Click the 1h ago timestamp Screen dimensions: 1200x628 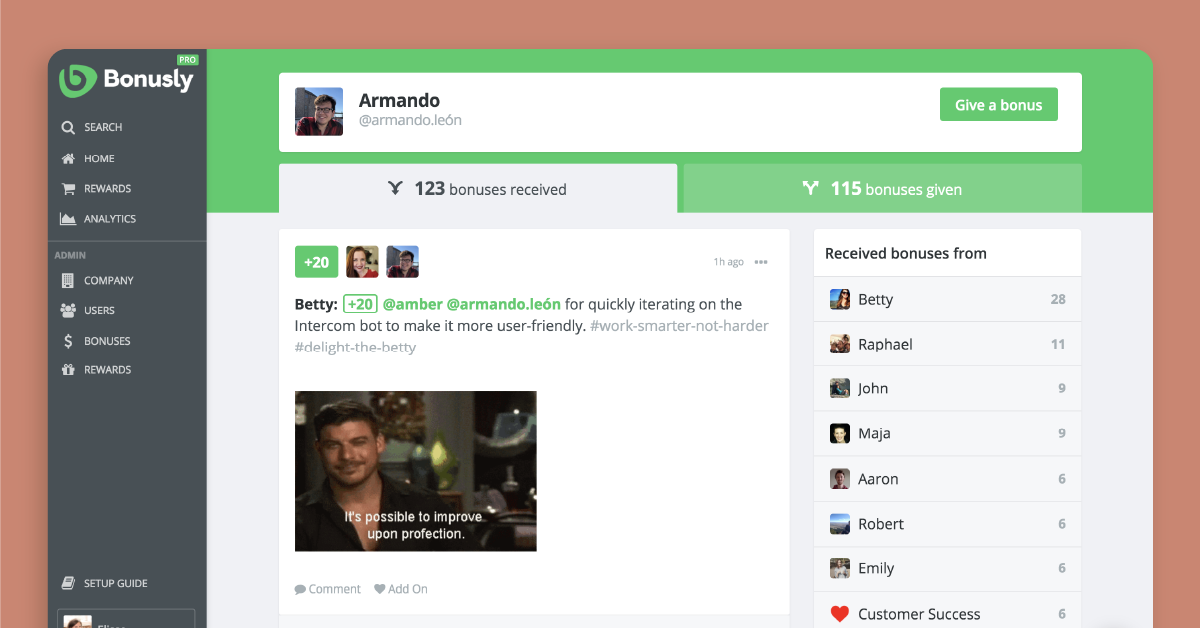728,262
